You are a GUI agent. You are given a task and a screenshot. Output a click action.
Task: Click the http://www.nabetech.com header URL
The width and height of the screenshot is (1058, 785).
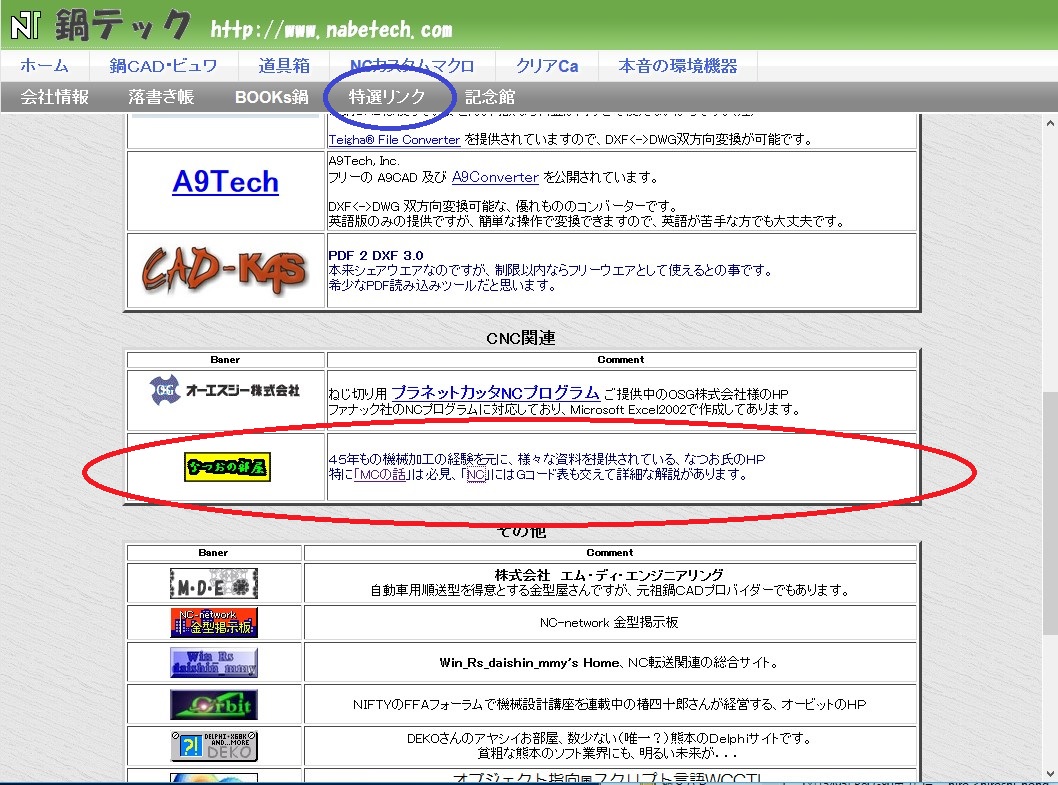(331, 30)
